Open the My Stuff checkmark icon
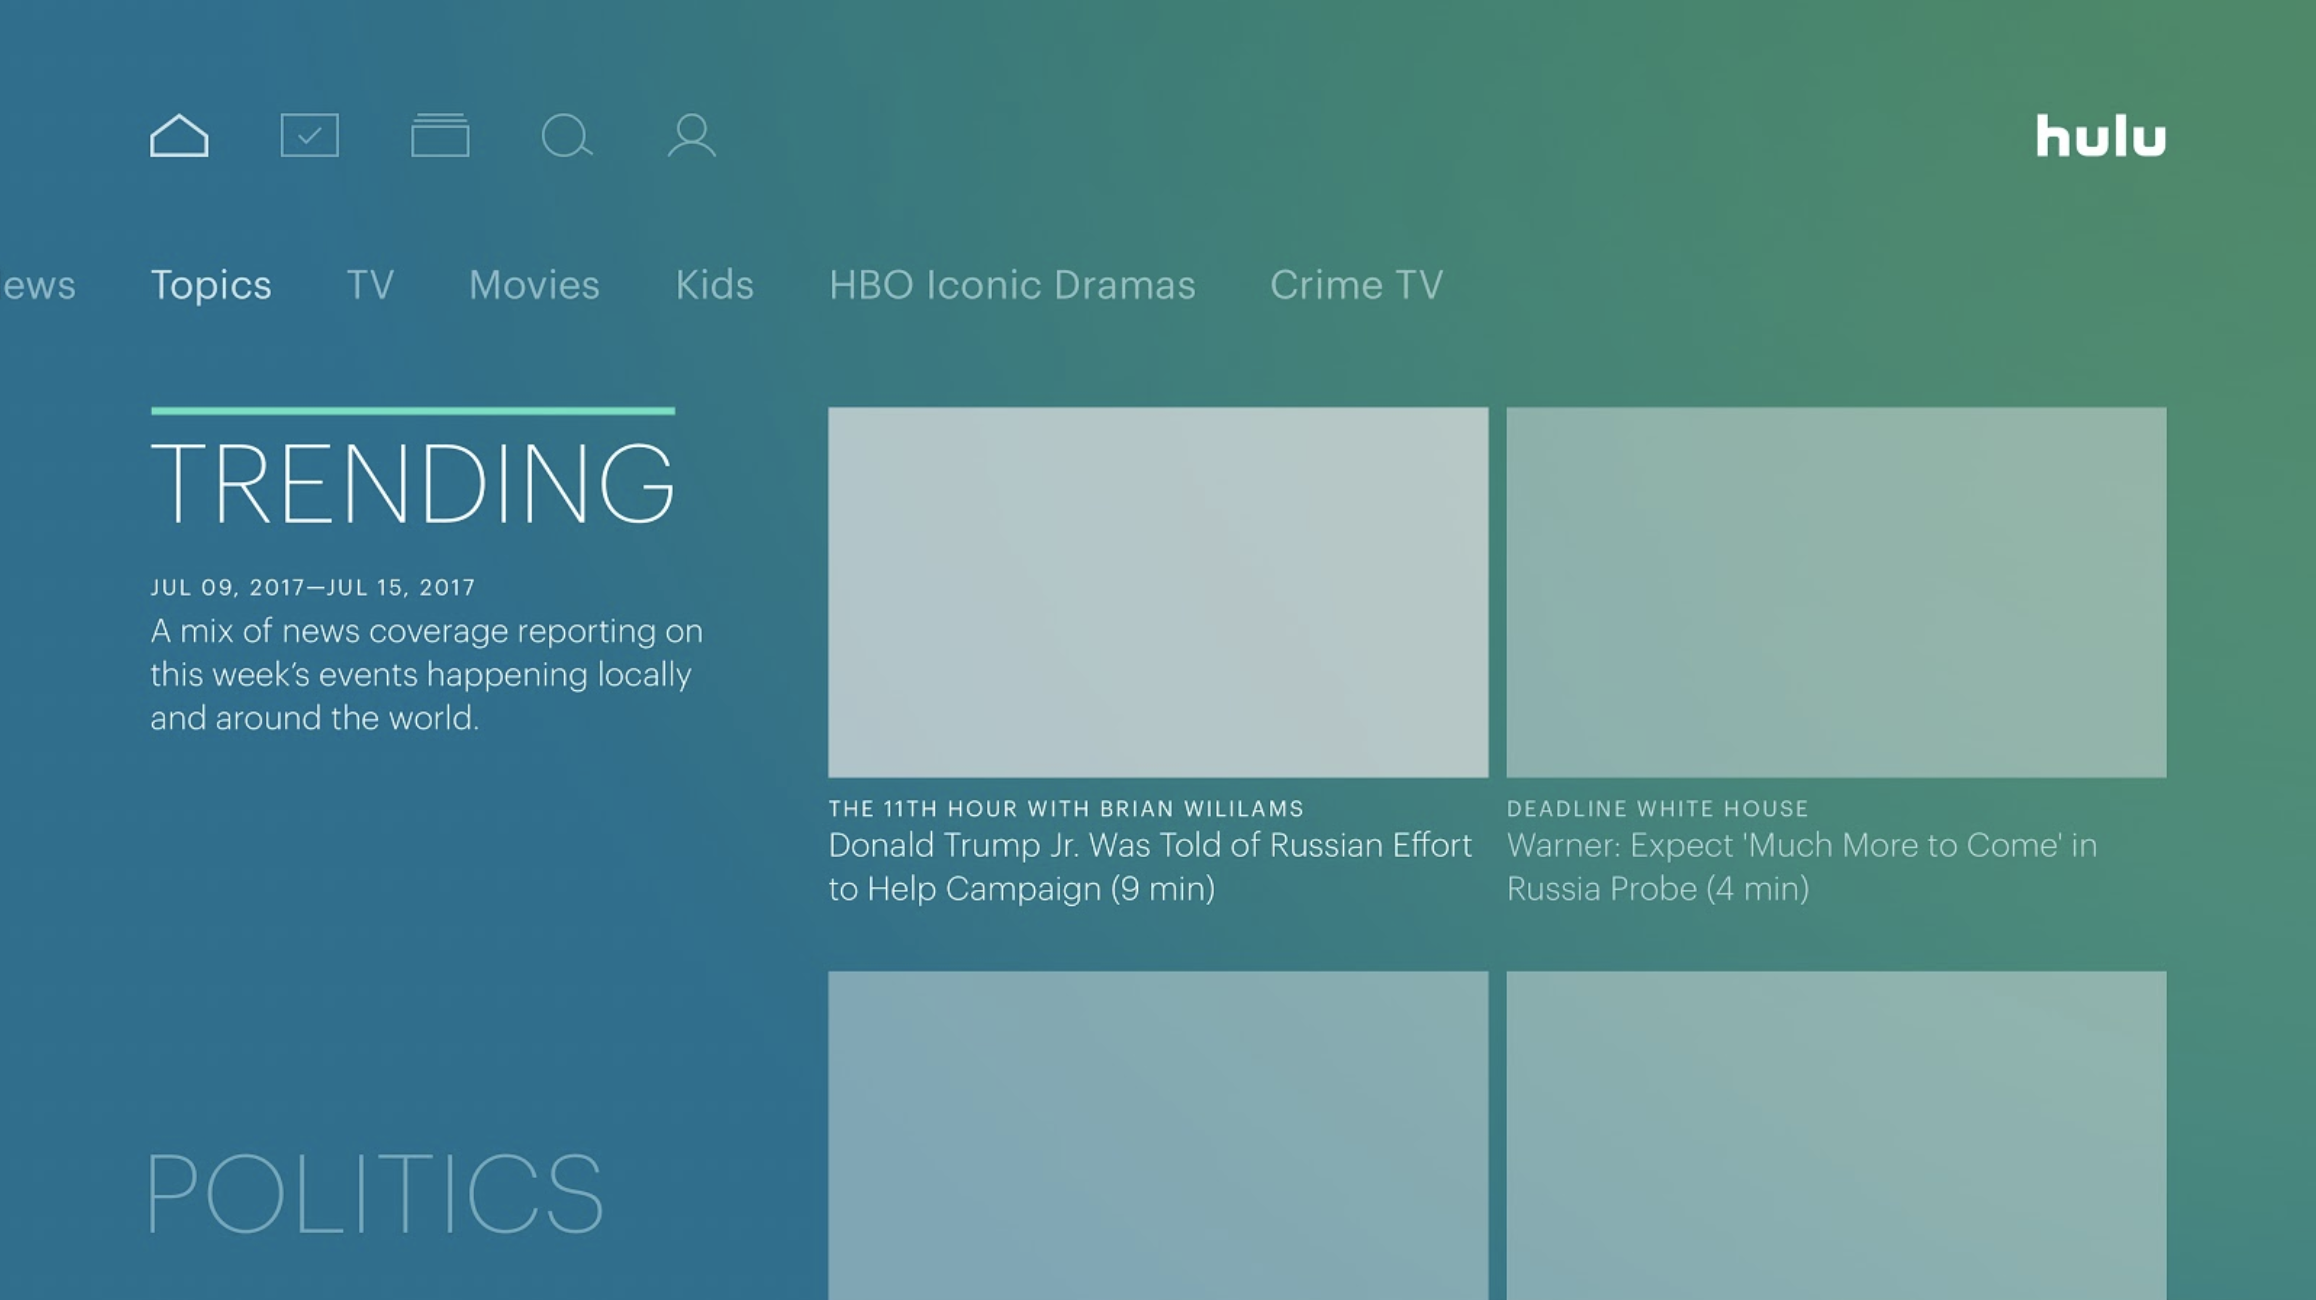Viewport: 2316px width, 1300px height. (309, 135)
